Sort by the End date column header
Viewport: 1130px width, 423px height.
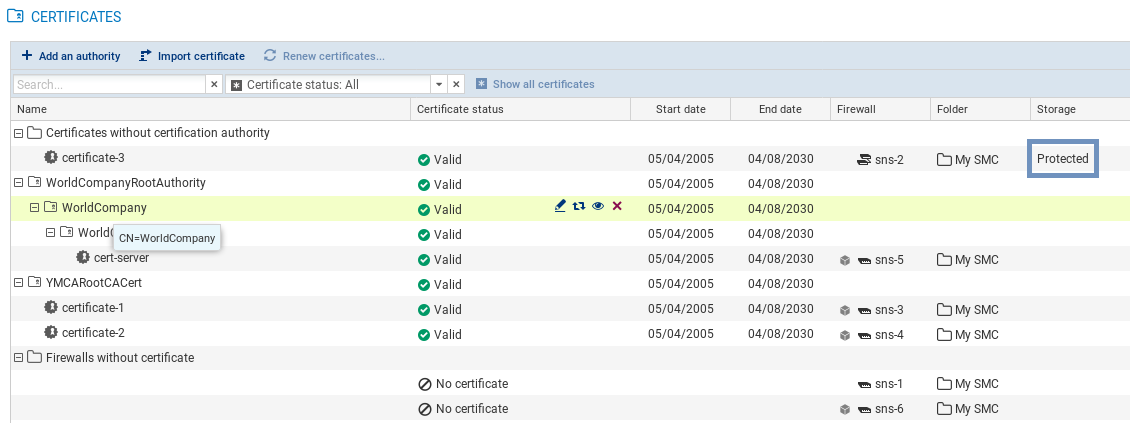(x=780, y=109)
